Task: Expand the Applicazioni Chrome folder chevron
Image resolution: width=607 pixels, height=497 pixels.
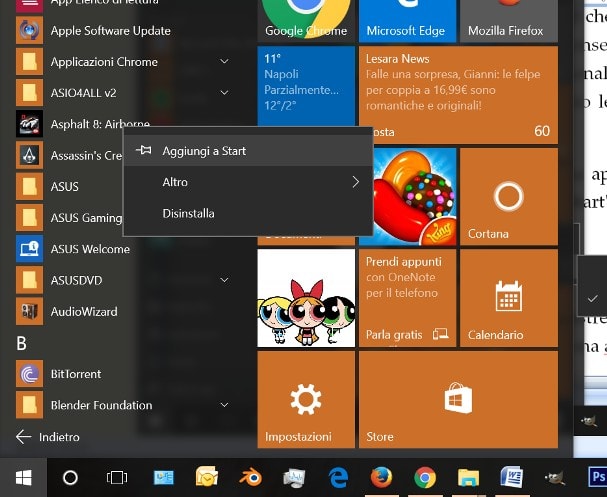Action: [x=224, y=61]
